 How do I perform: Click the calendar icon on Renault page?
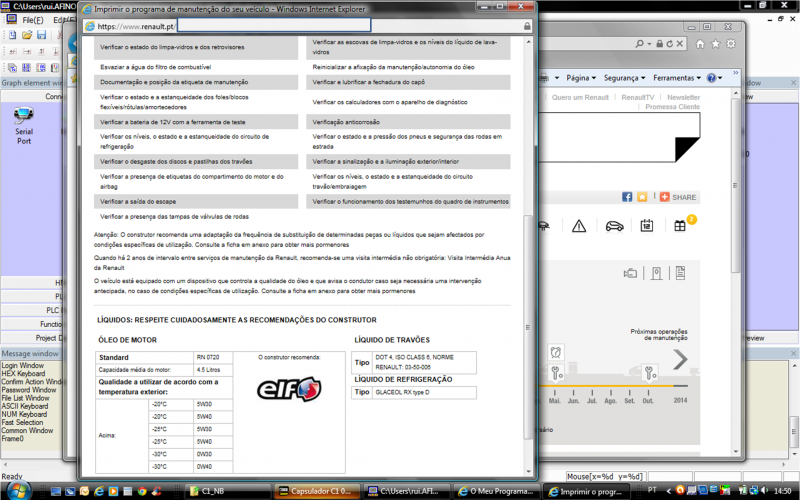(x=646, y=226)
